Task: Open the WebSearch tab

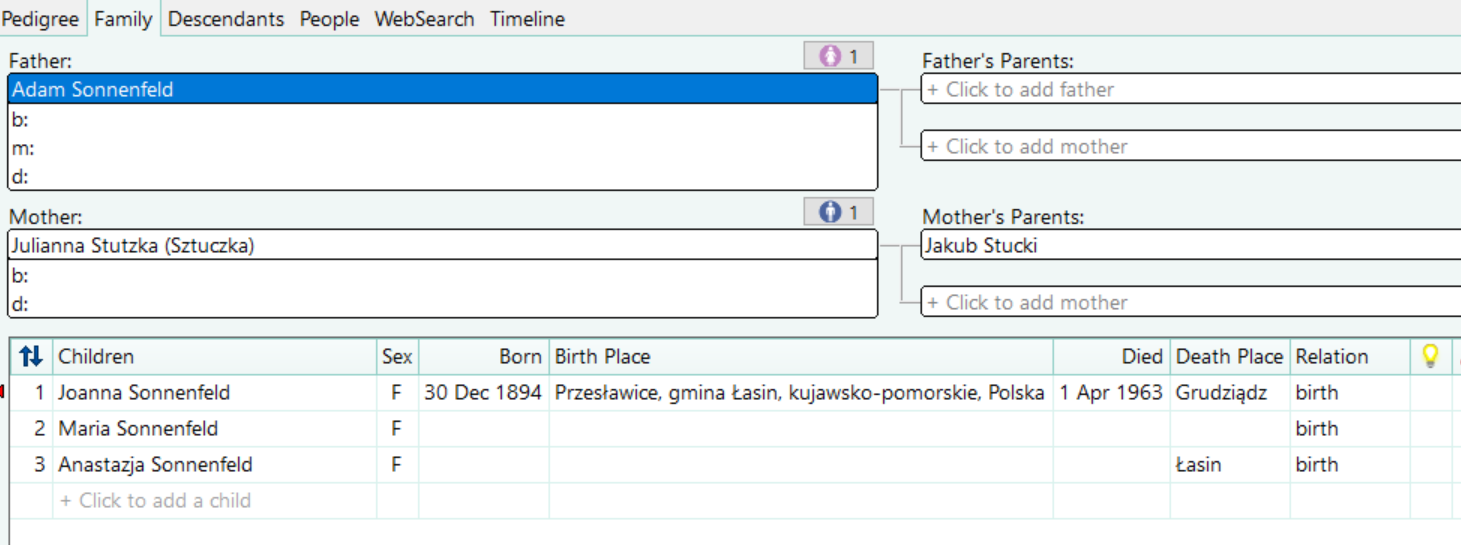Action: 424,19
